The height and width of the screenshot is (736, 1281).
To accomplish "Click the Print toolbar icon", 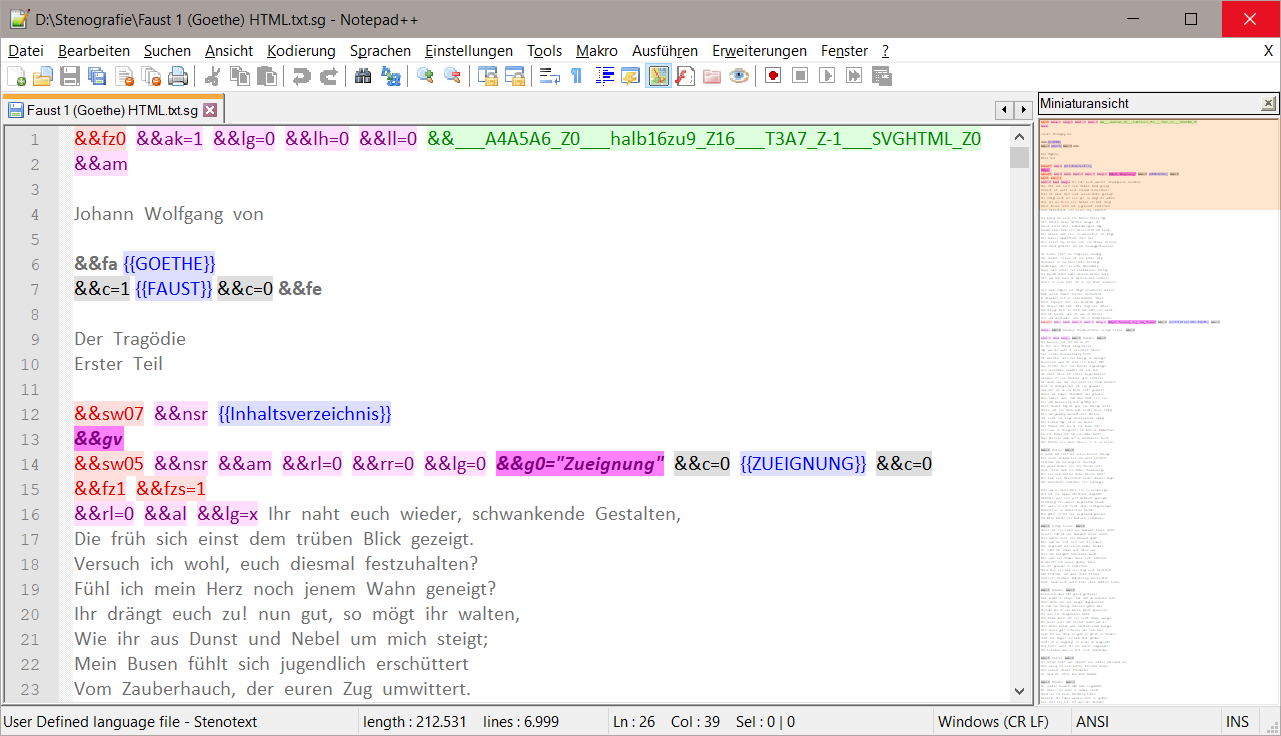I will coord(178,76).
